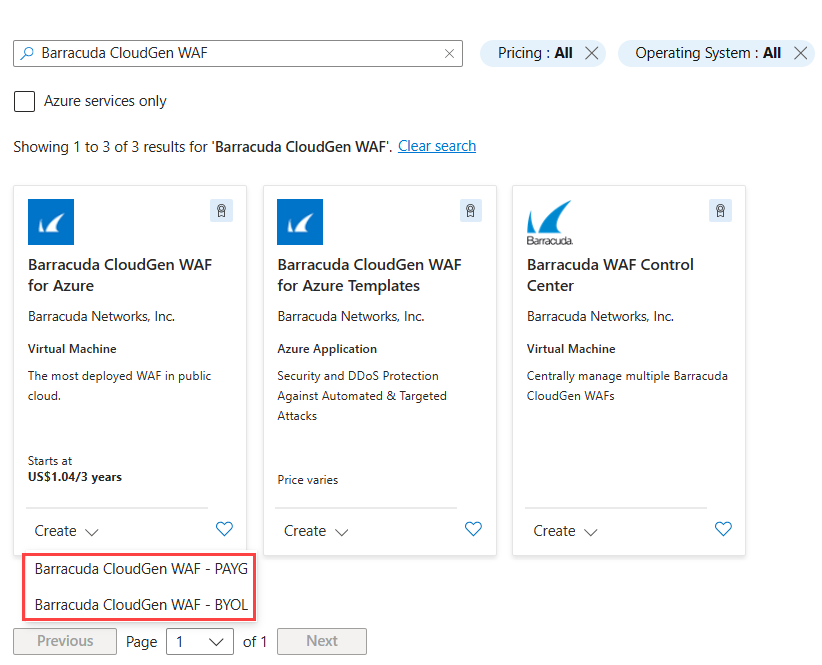822x665 pixels.
Task: Click inside the Barracuda CloudGen WAF search field
Action: pyautogui.click(x=238, y=53)
